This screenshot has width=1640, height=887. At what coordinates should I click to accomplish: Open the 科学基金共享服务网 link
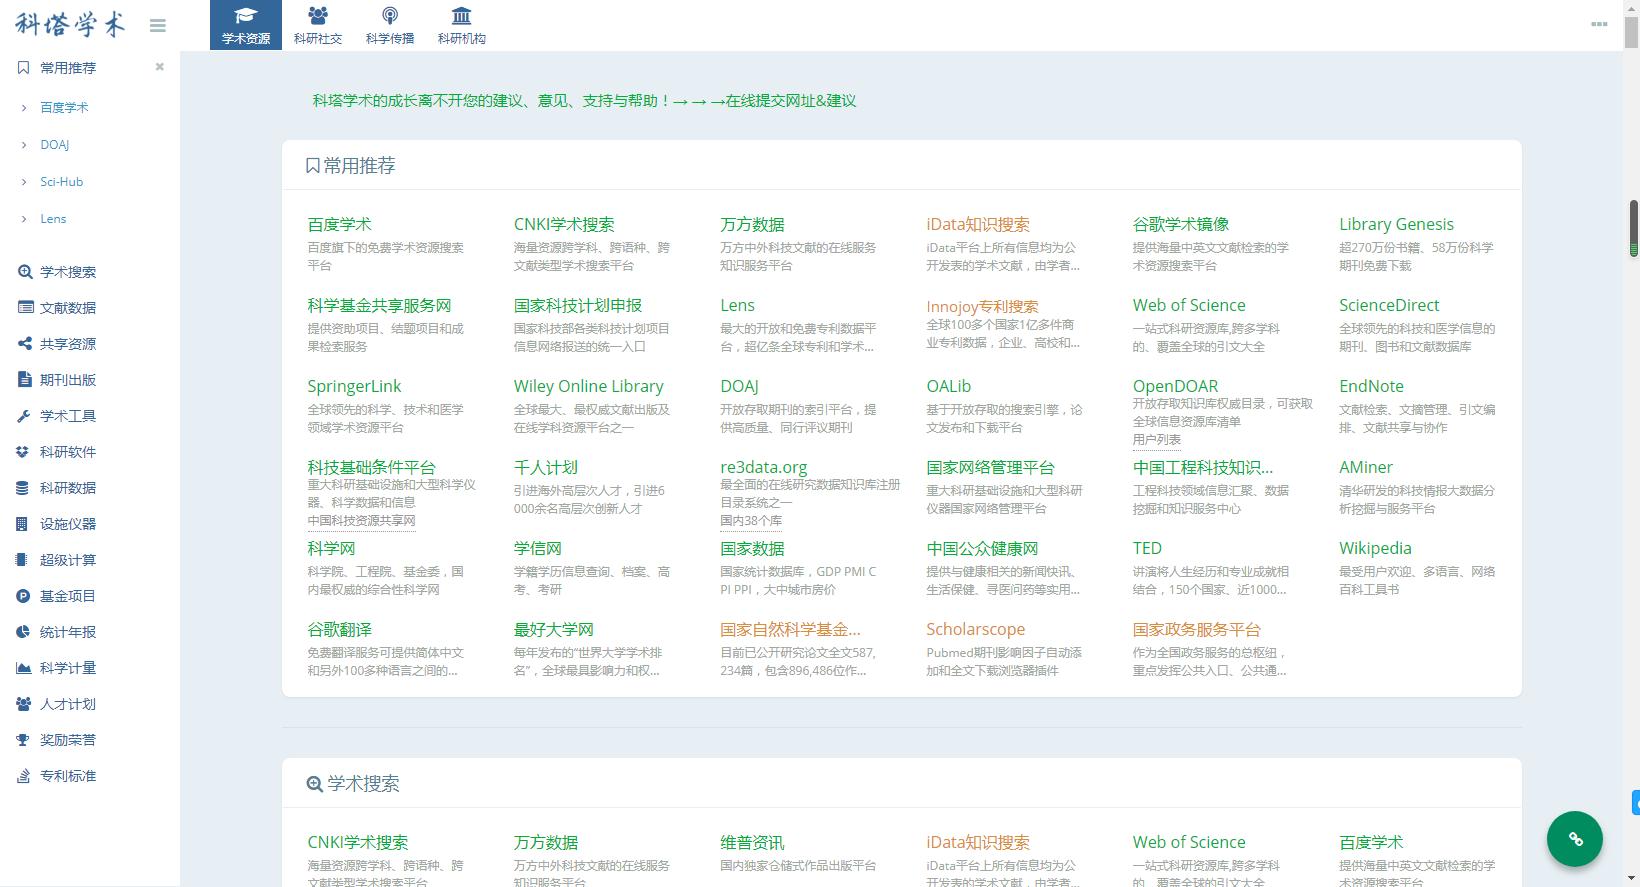pos(379,306)
